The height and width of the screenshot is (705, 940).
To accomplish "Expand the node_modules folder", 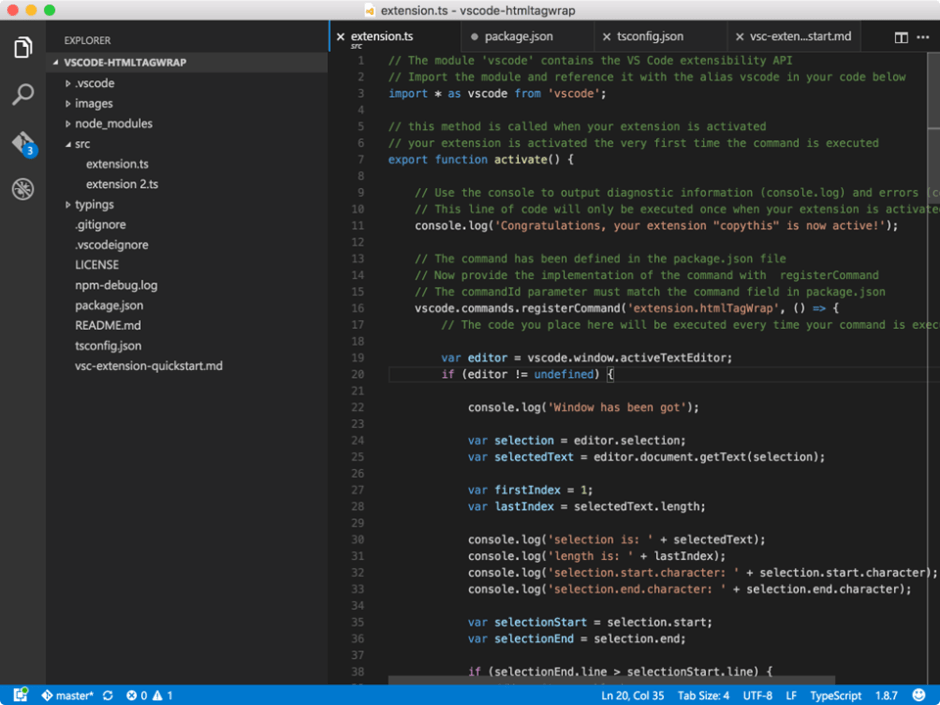I will pos(68,124).
